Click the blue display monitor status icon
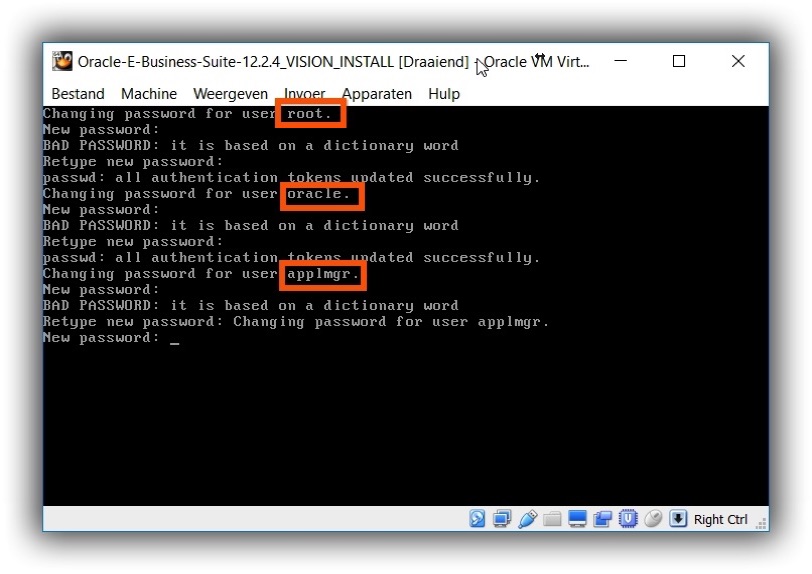Screen dimensions: 812x574 [577, 519]
